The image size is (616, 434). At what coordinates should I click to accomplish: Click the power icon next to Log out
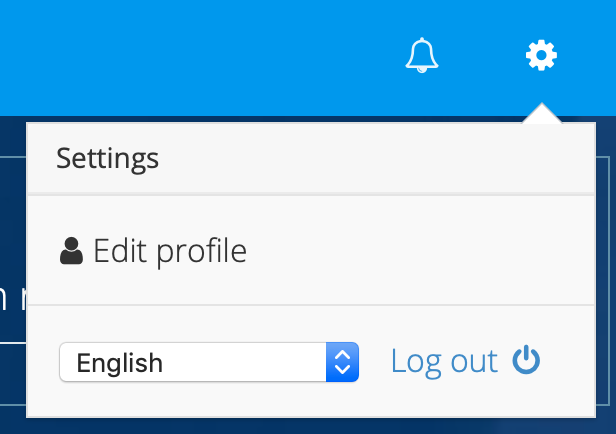(526, 360)
